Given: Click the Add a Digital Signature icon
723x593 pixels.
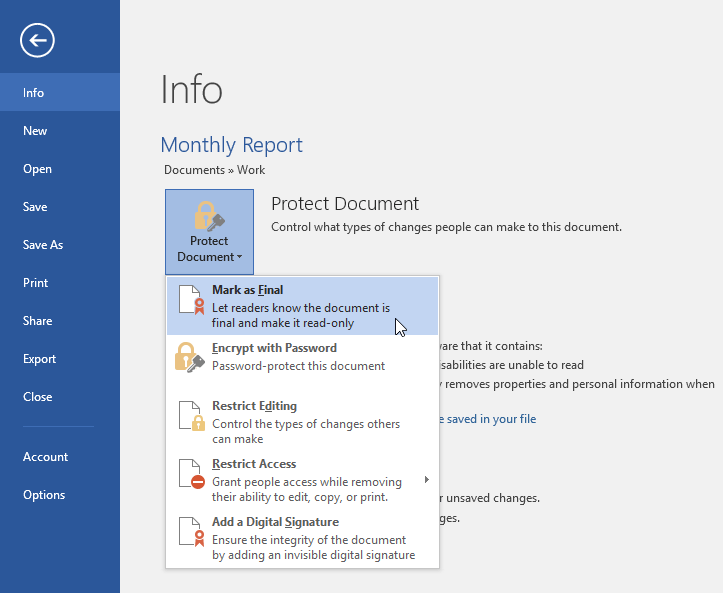Looking at the screenshot, I should (190, 532).
